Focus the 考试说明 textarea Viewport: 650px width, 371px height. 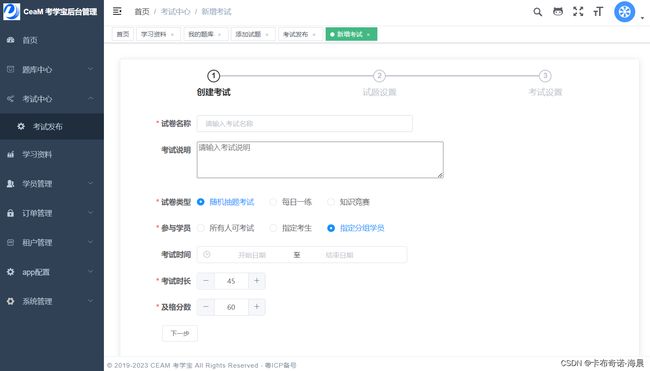320,160
